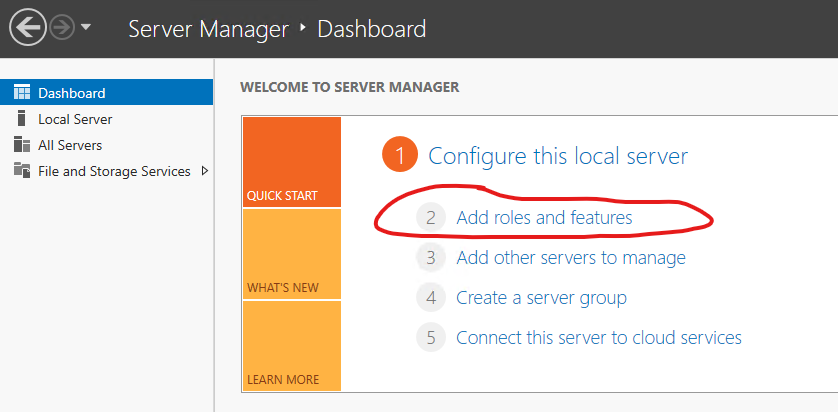The height and width of the screenshot is (412, 838).
Task: Click the File and Storage Services icon
Action: pos(21,171)
